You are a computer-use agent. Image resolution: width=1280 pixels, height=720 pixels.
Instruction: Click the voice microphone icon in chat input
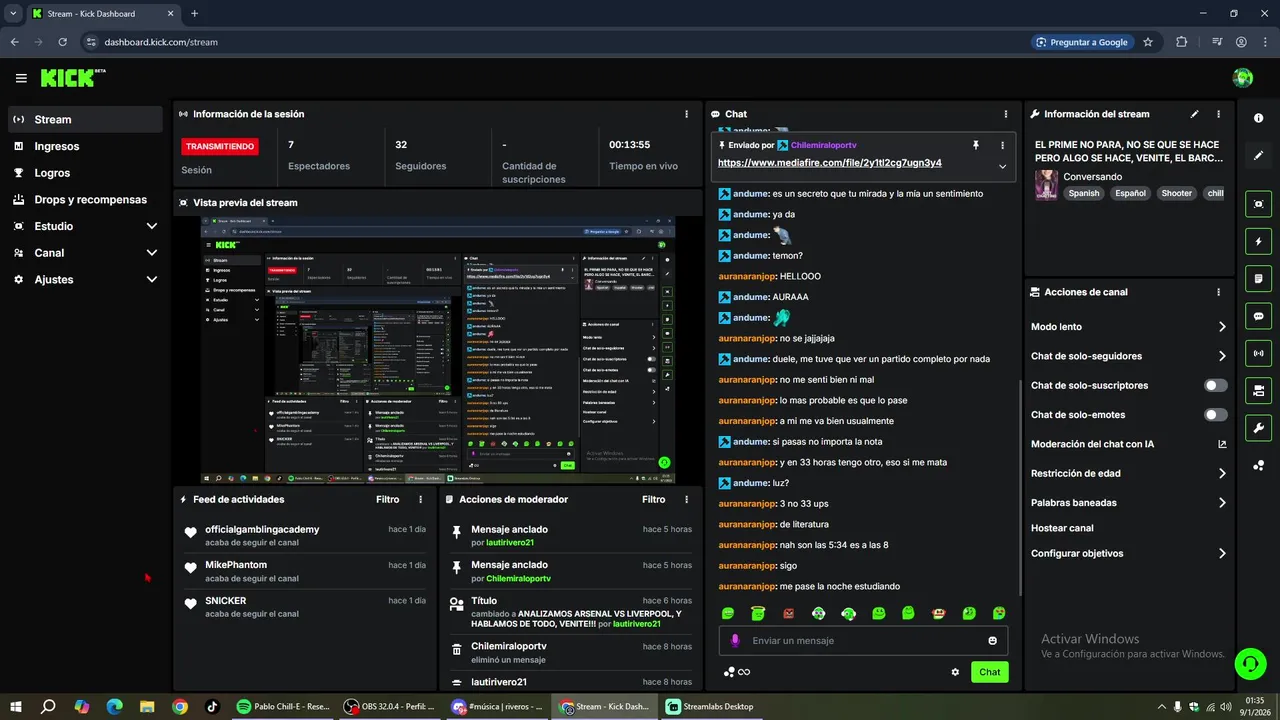735,640
